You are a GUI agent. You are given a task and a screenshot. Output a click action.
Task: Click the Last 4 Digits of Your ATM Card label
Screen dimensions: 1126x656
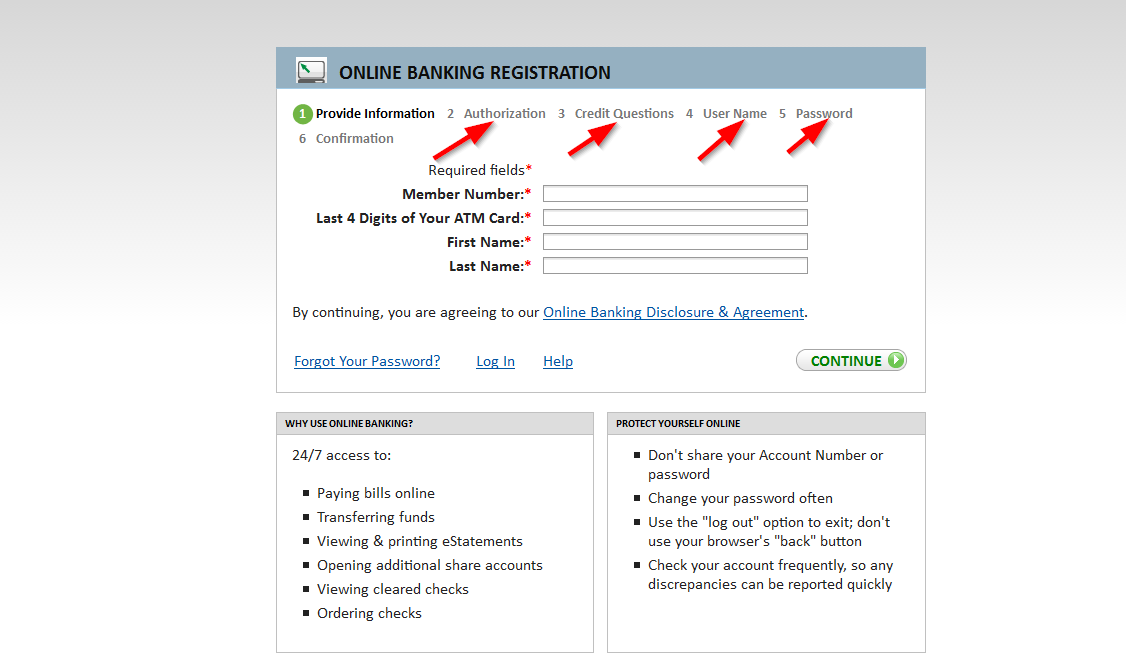(x=423, y=218)
